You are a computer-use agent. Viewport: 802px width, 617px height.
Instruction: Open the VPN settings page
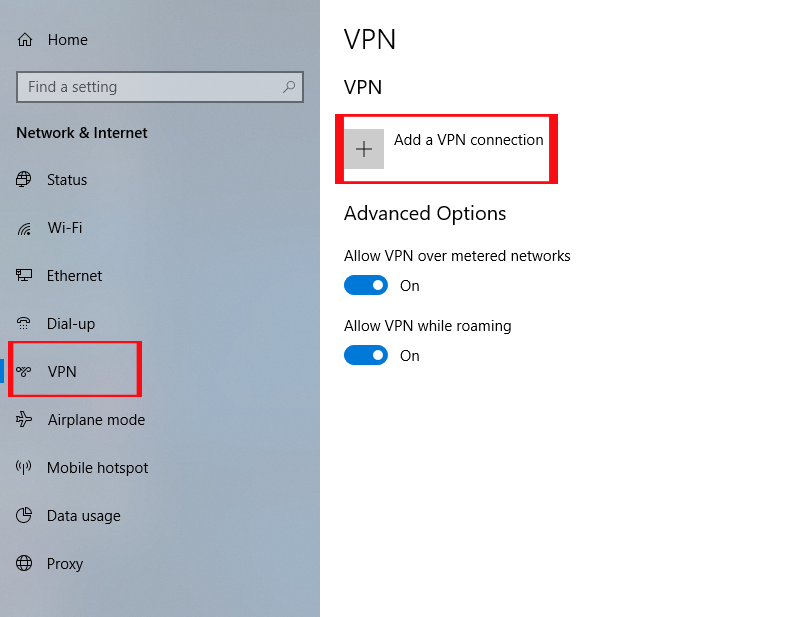coord(62,372)
